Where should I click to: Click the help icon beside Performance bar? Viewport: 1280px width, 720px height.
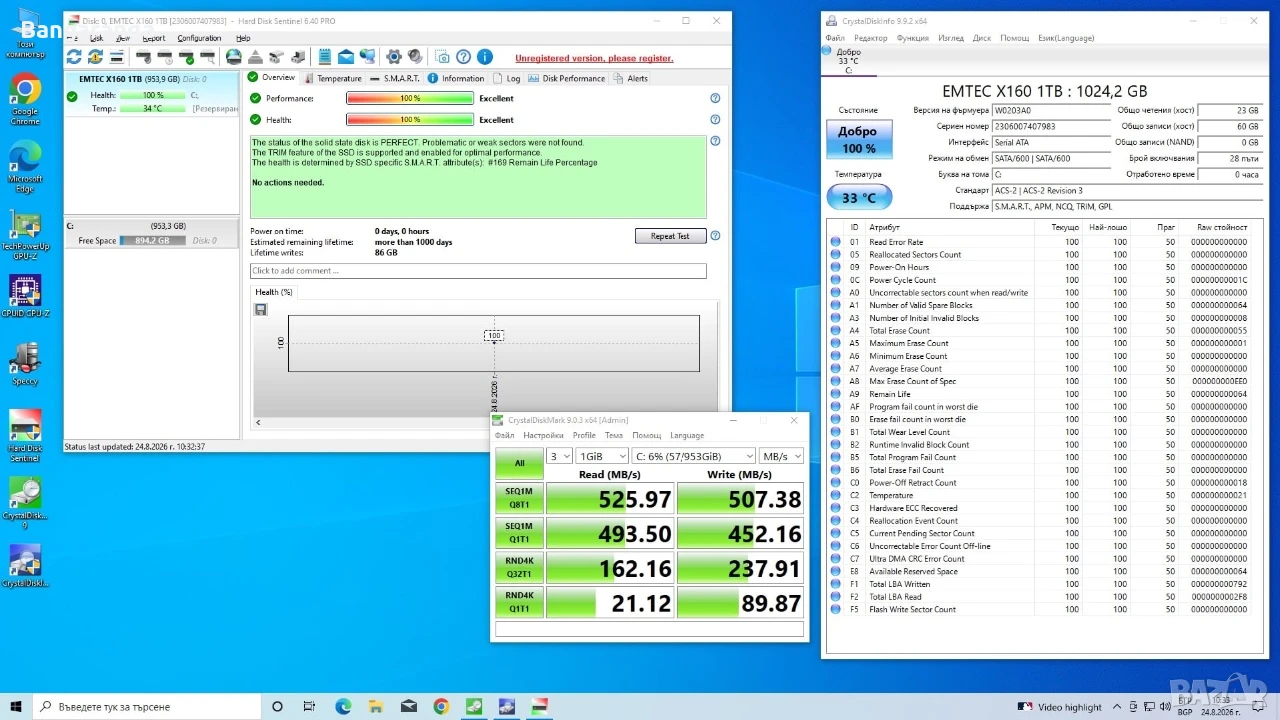click(x=715, y=98)
